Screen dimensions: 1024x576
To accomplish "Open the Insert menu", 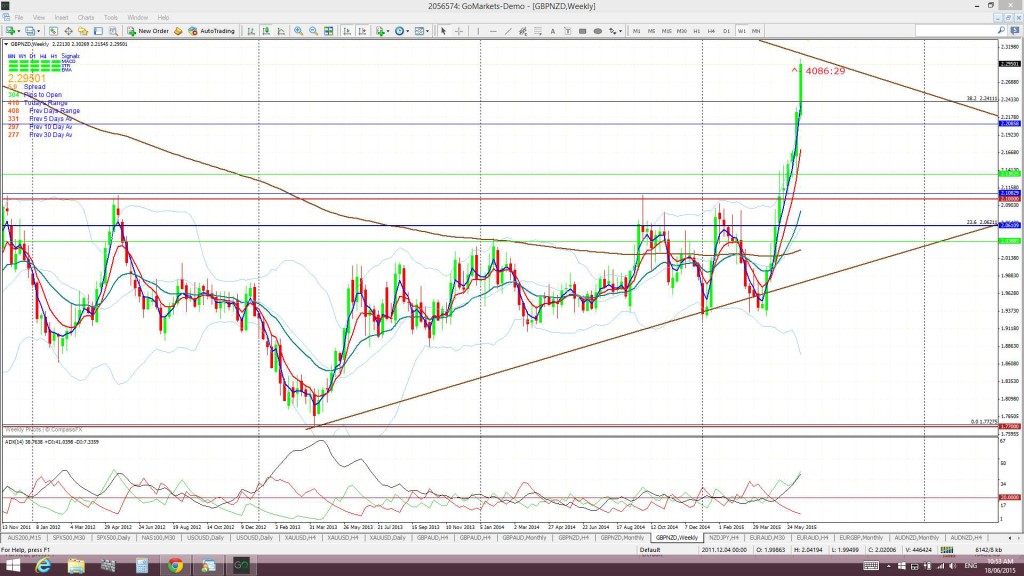I will tap(61, 18).
